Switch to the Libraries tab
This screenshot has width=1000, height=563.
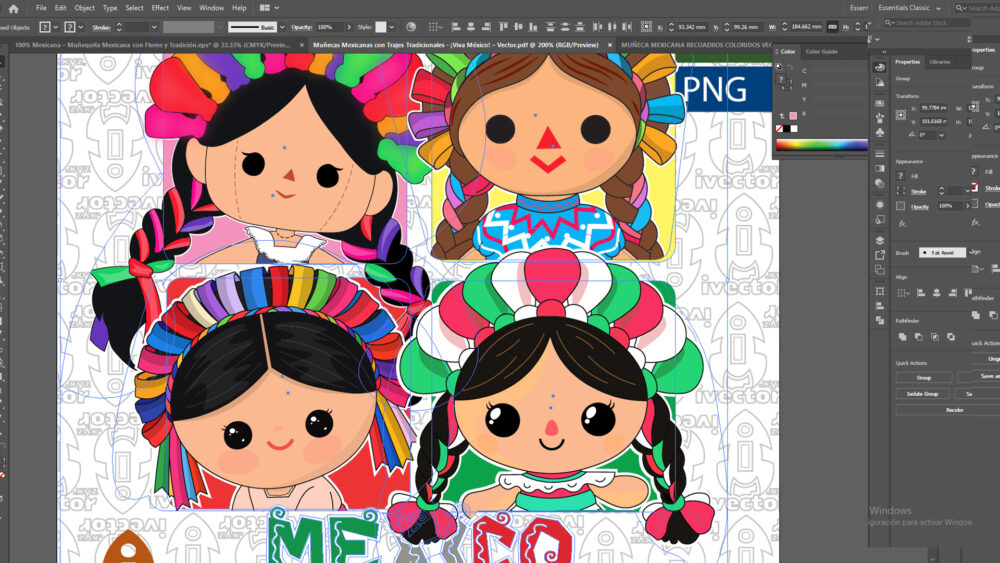(939, 62)
